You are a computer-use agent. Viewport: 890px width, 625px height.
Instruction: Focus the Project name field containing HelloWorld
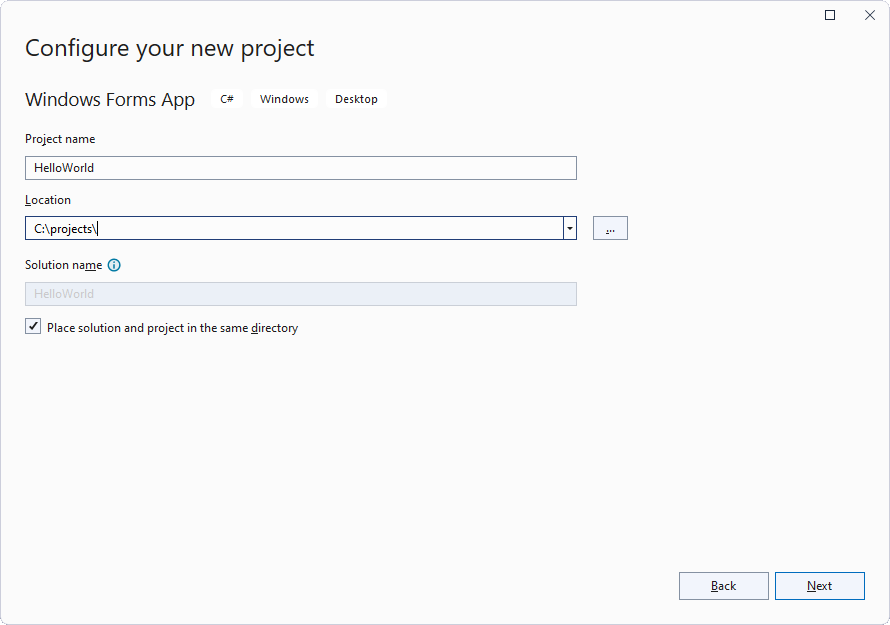pos(301,168)
